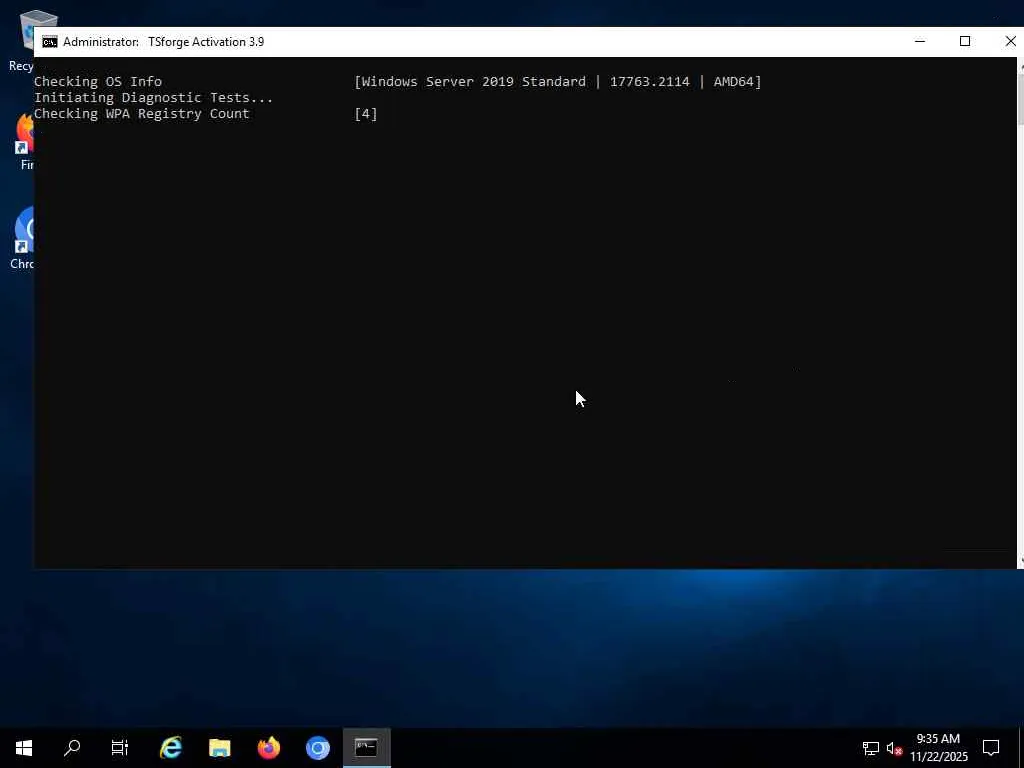1024x768 pixels.
Task: Launch Firefox from taskbar
Action: (x=269, y=748)
